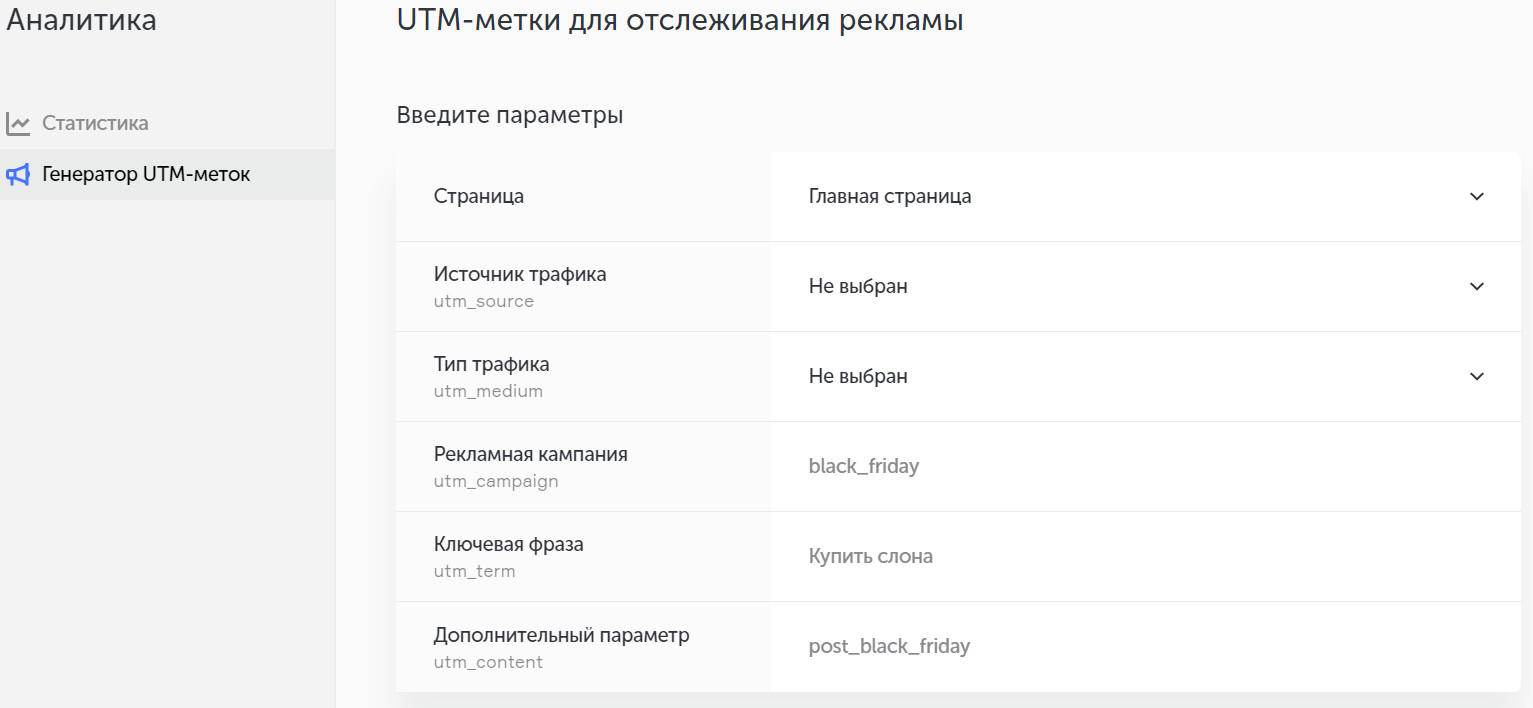Click Не выбран in the utm_source row

858,287
